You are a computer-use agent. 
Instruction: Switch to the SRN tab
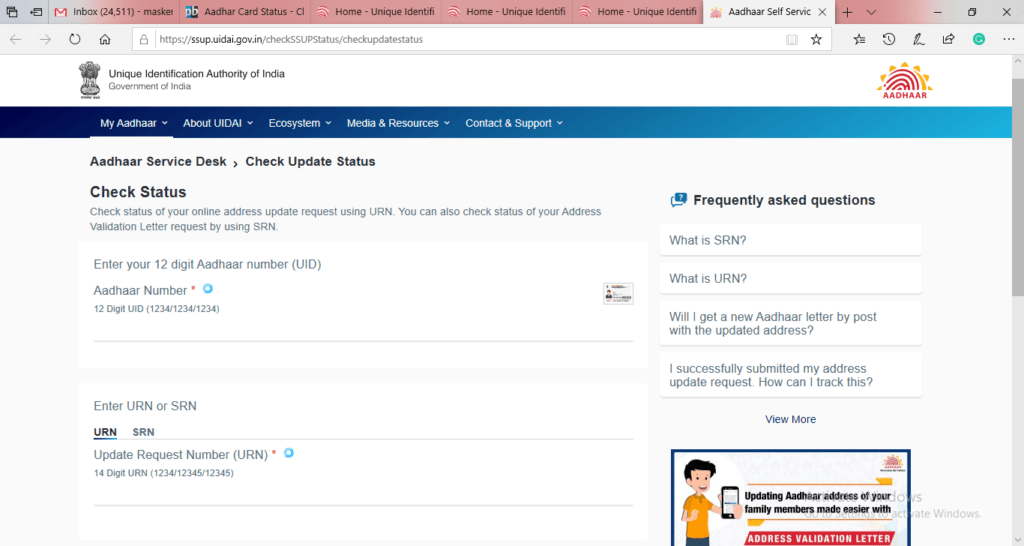[144, 432]
